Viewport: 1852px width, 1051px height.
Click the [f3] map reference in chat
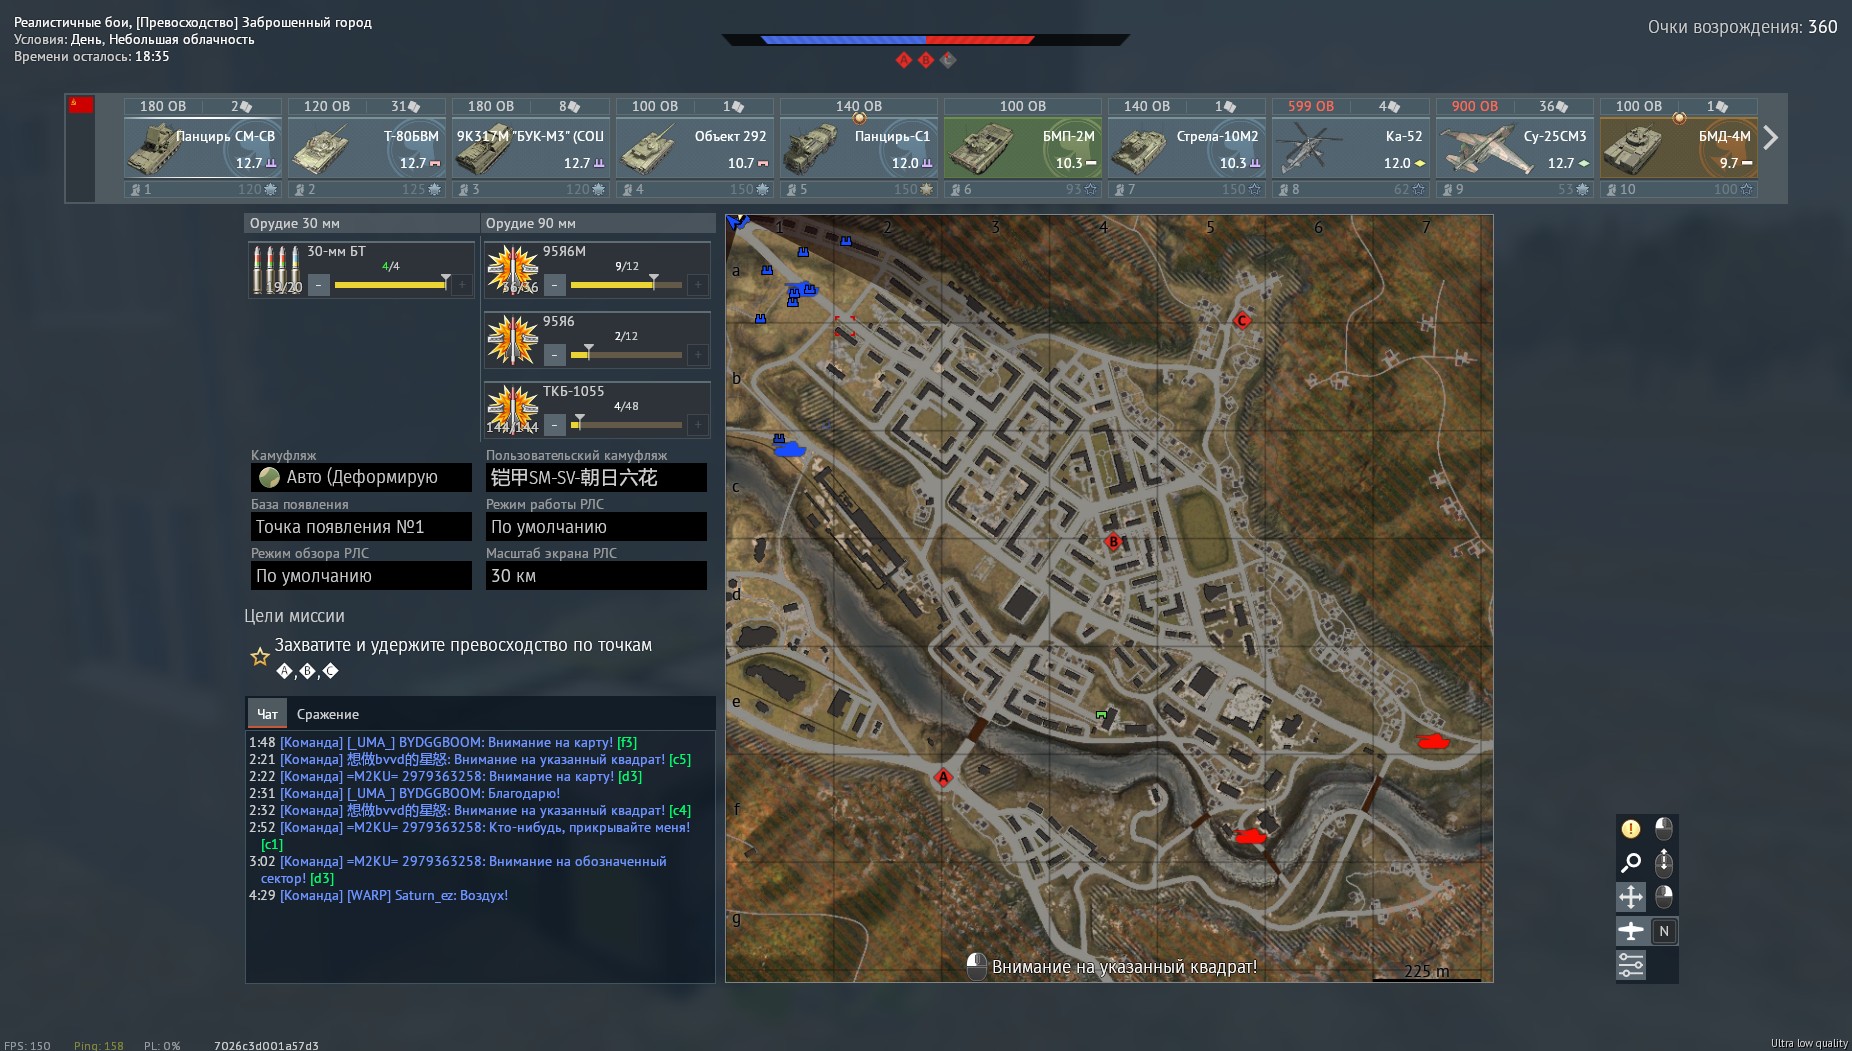(x=627, y=742)
